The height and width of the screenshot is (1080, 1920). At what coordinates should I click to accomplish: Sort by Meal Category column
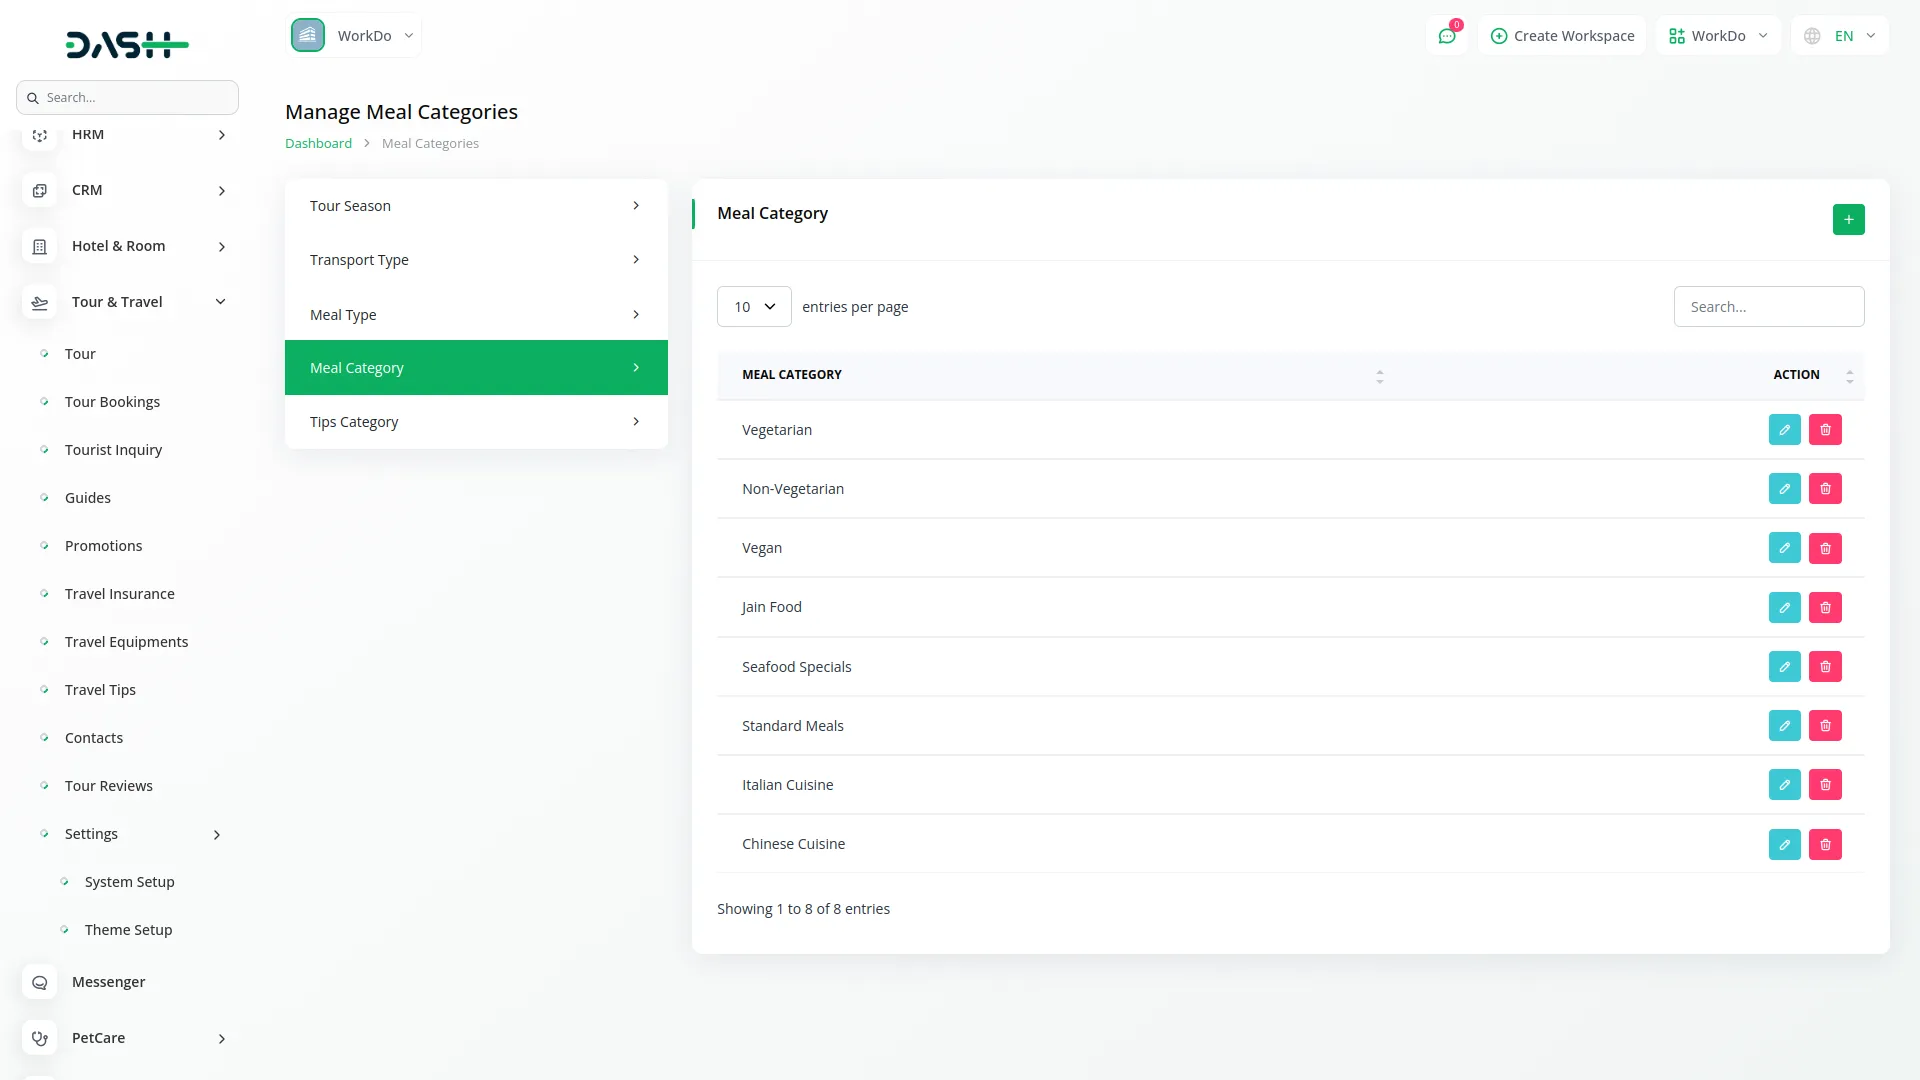[1379, 376]
